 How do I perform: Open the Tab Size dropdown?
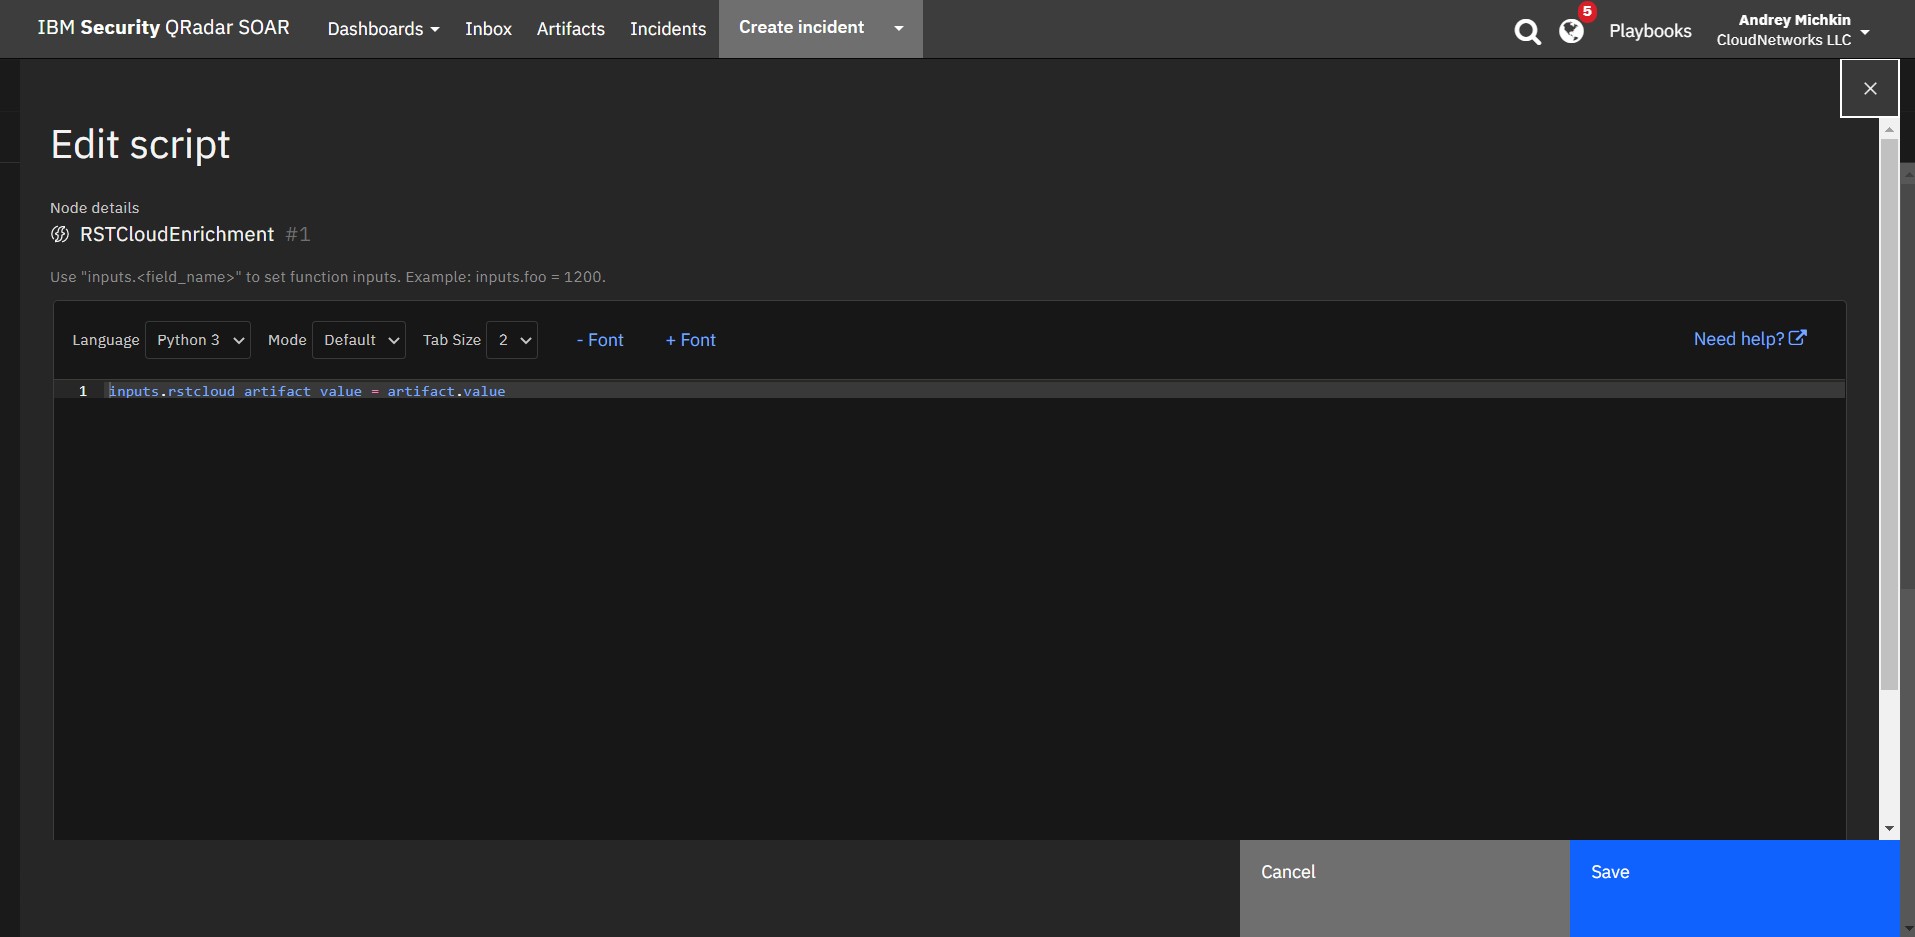[512, 340]
